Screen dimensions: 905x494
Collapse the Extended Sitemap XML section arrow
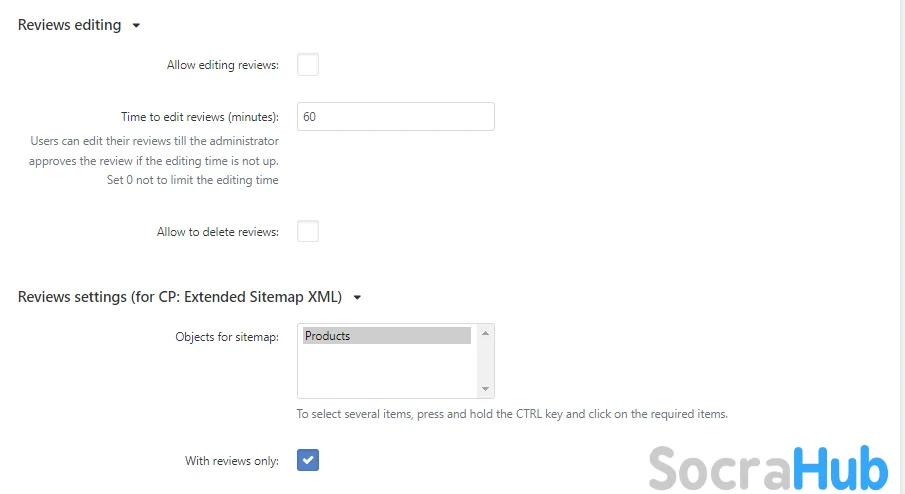(x=357, y=297)
